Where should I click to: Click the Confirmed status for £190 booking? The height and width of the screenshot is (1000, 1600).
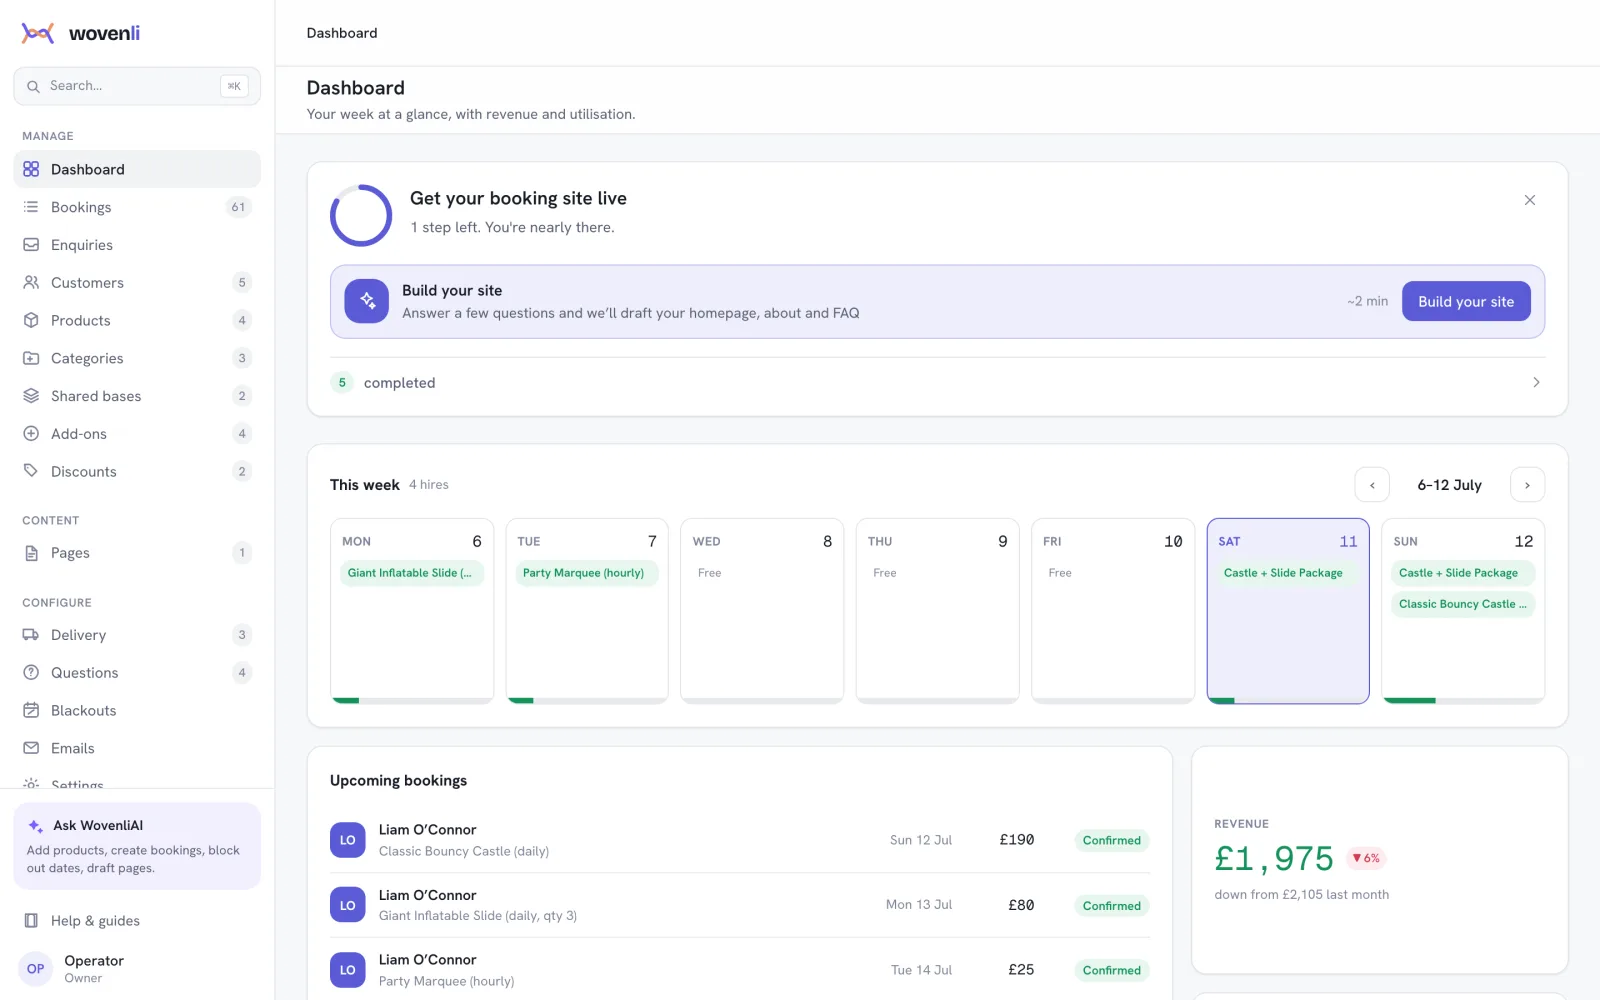click(1112, 840)
